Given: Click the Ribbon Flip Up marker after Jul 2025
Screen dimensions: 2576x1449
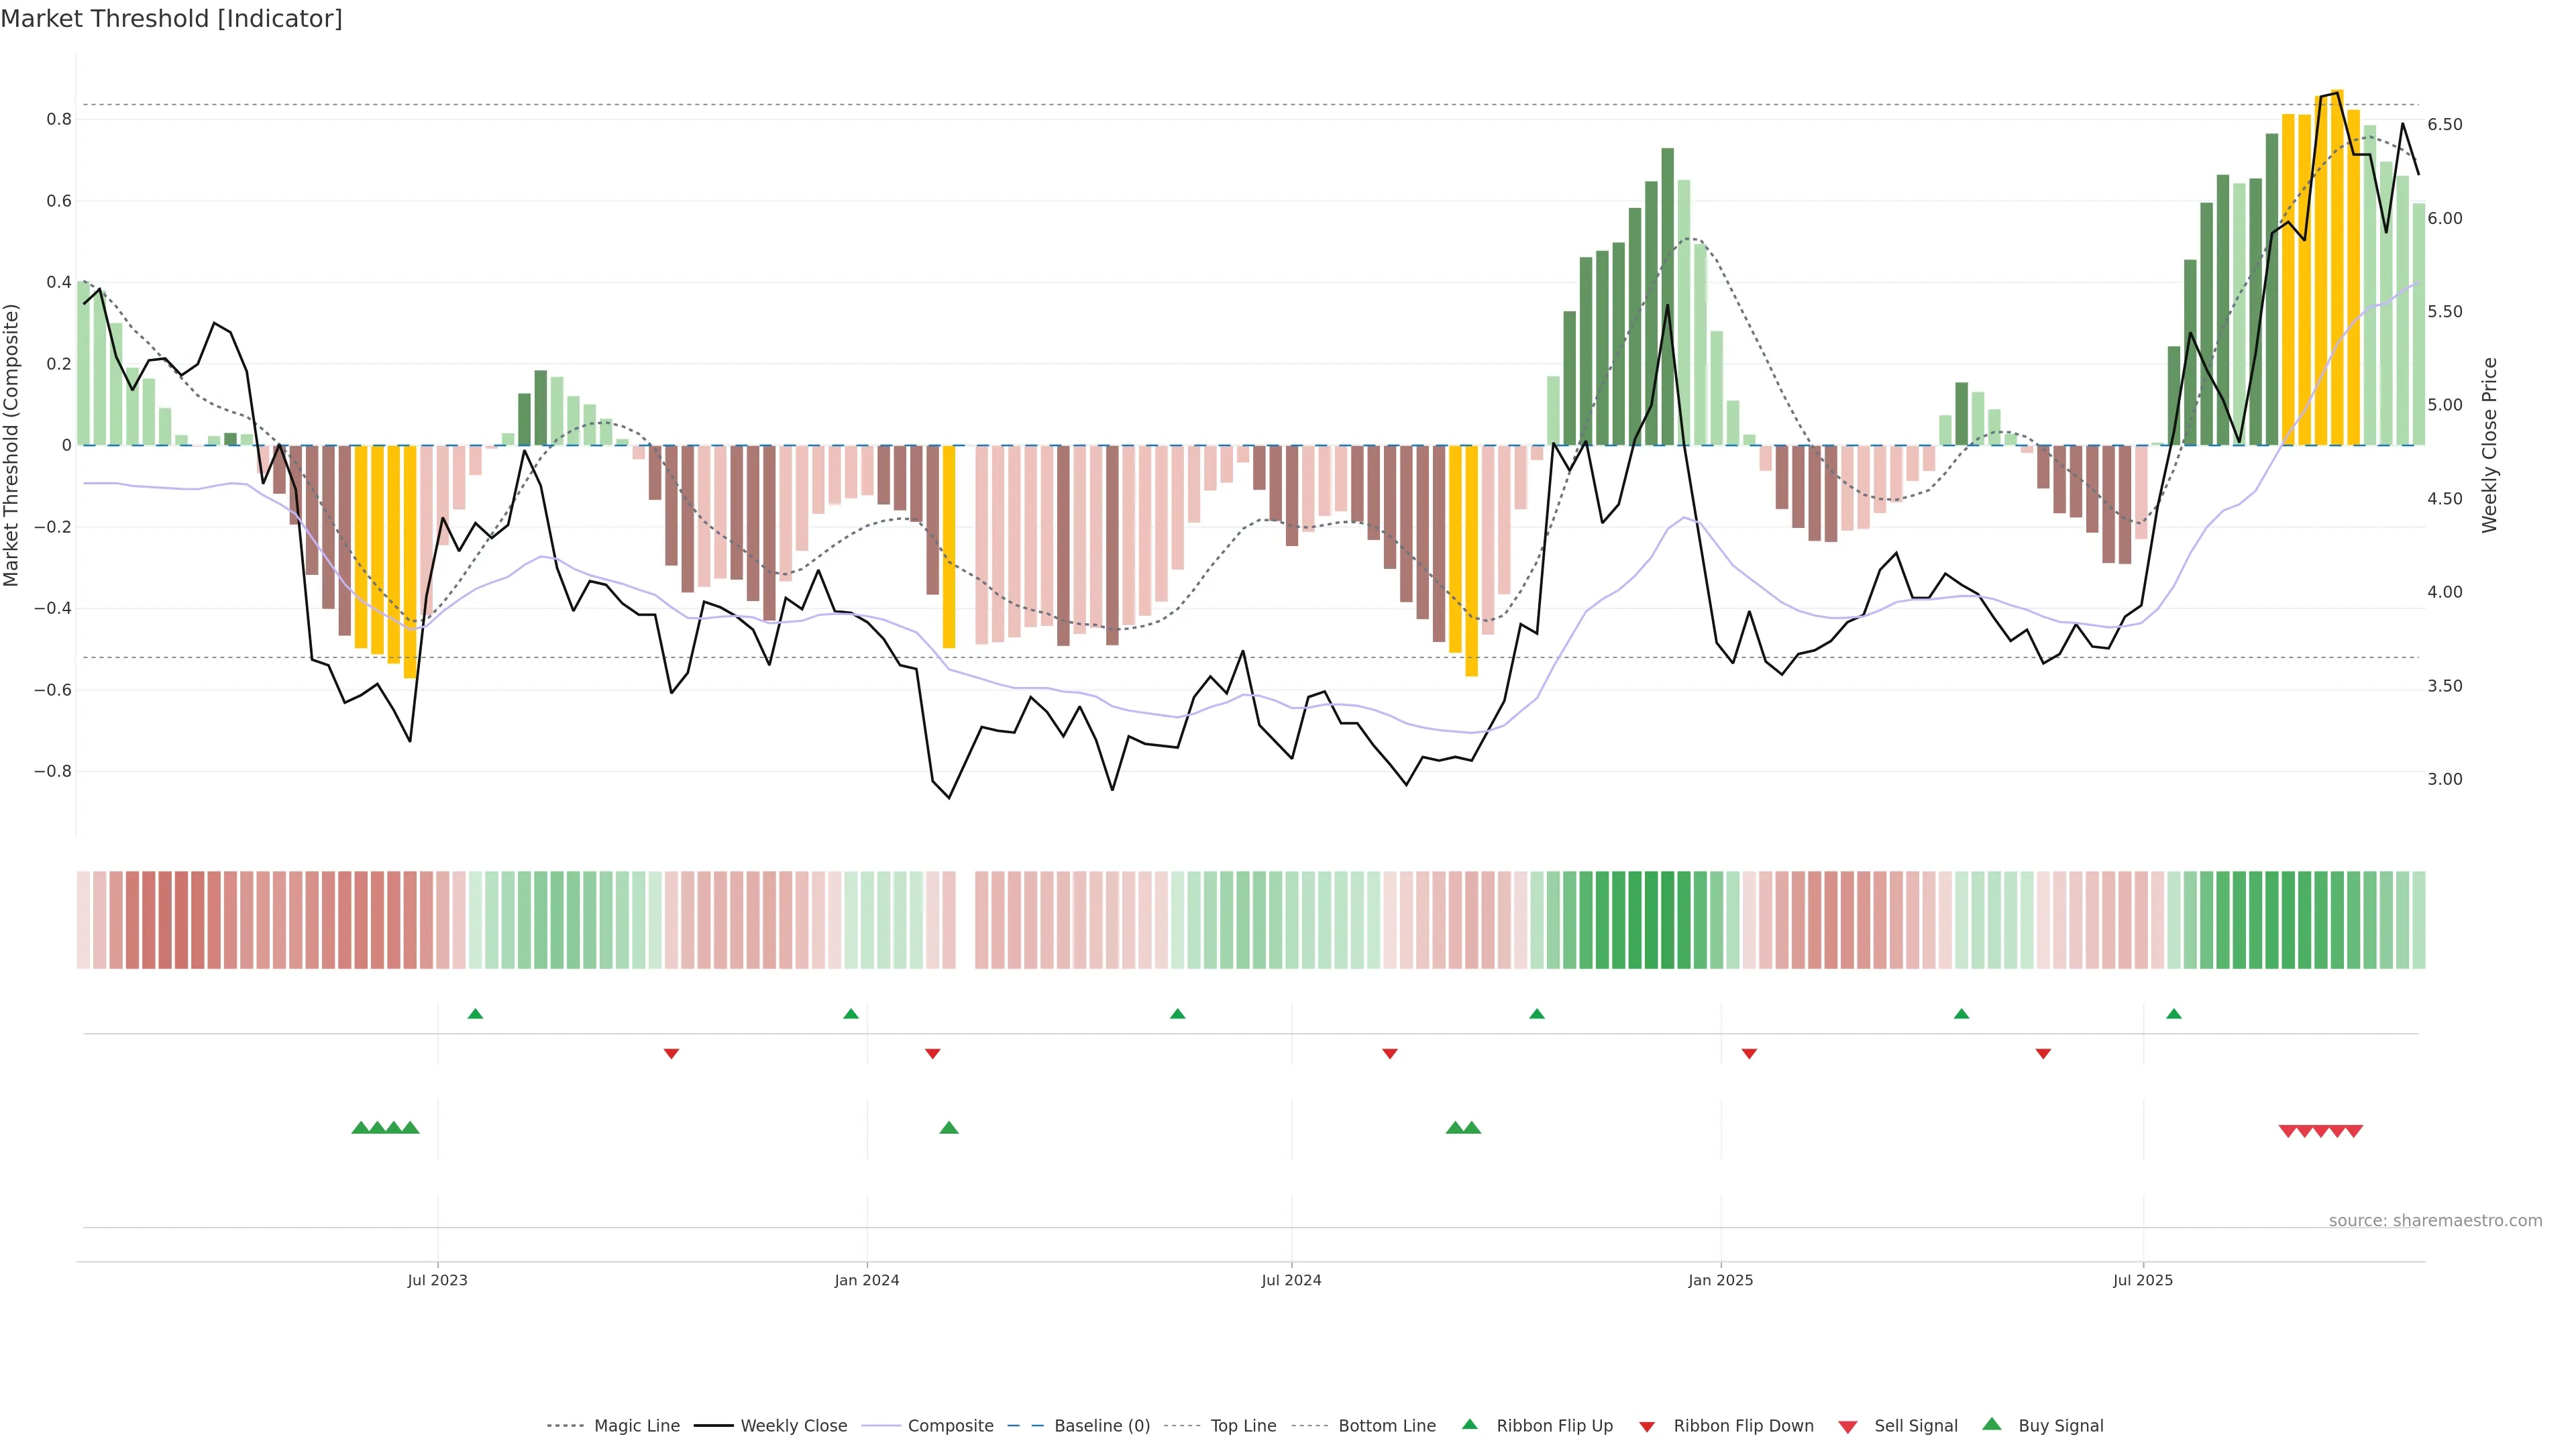Looking at the screenshot, I should [2174, 1014].
